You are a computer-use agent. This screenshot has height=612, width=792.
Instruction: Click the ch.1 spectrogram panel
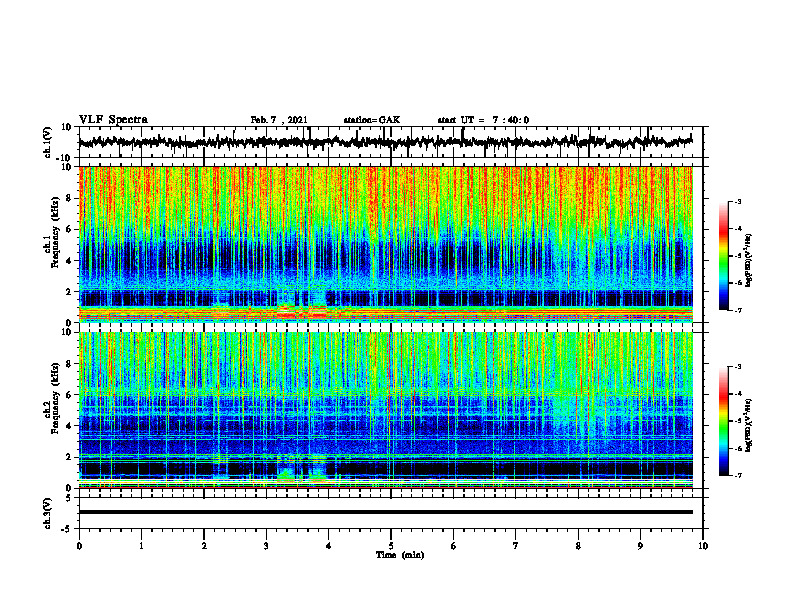pyautogui.click(x=385, y=244)
